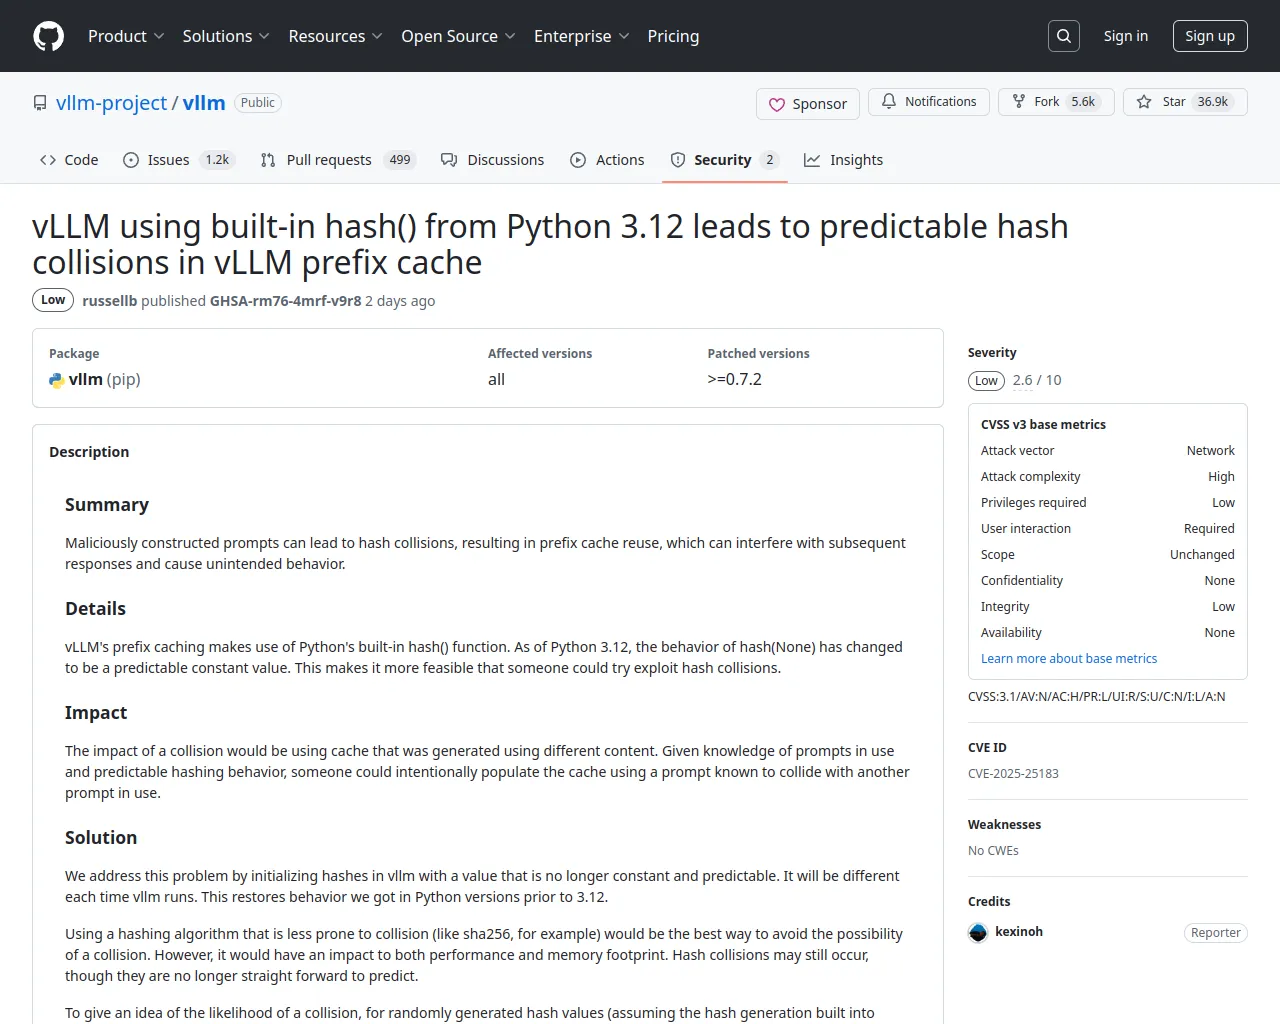Click the 499 pull requests counter
This screenshot has height=1024, width=1280.
coord(400,160)
